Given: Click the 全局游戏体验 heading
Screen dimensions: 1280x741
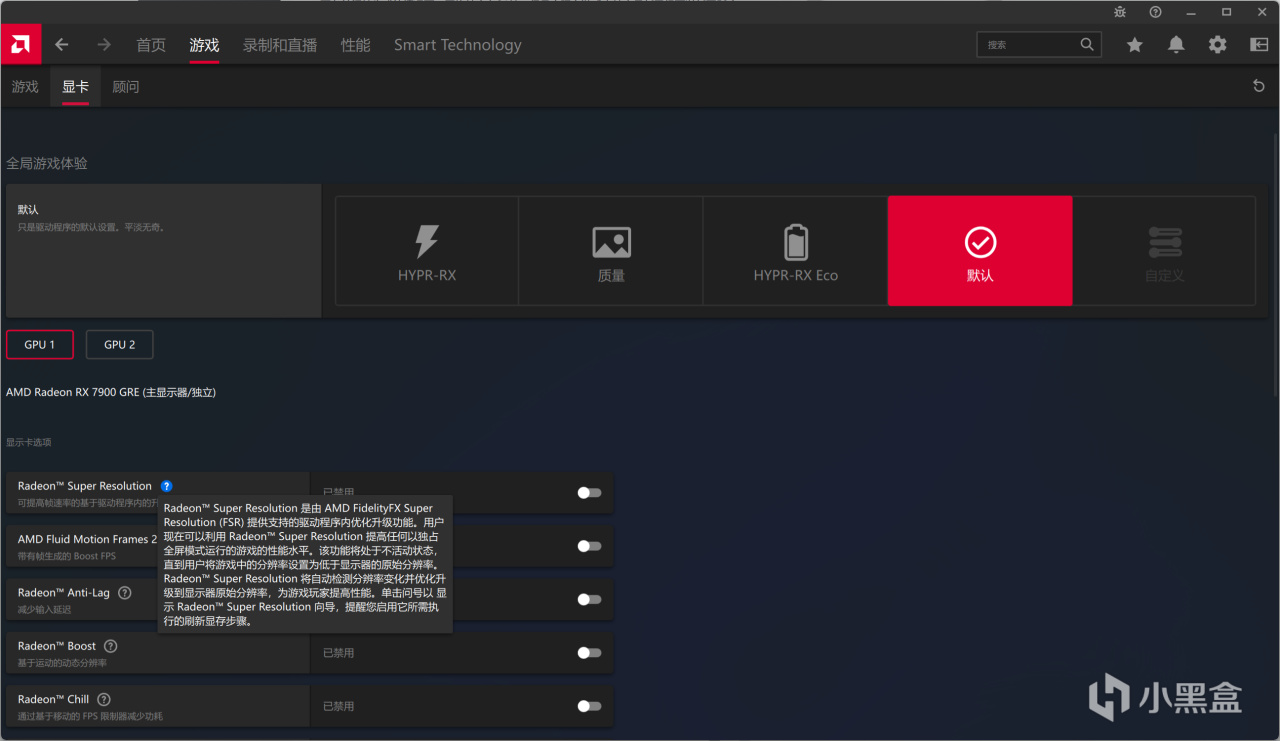Looking at the screenshot, I should [x=47, y=163].
